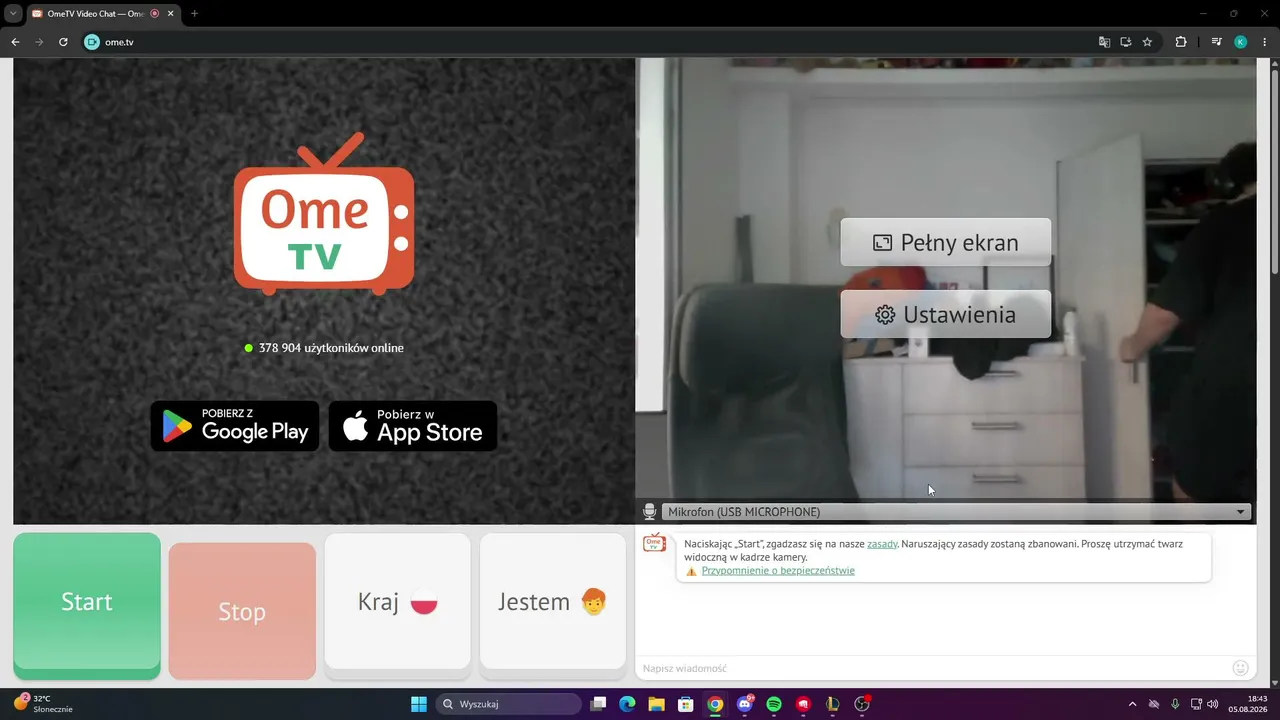
Task: Click the Napisz wiadomość message field
Action: pos(932,668)
